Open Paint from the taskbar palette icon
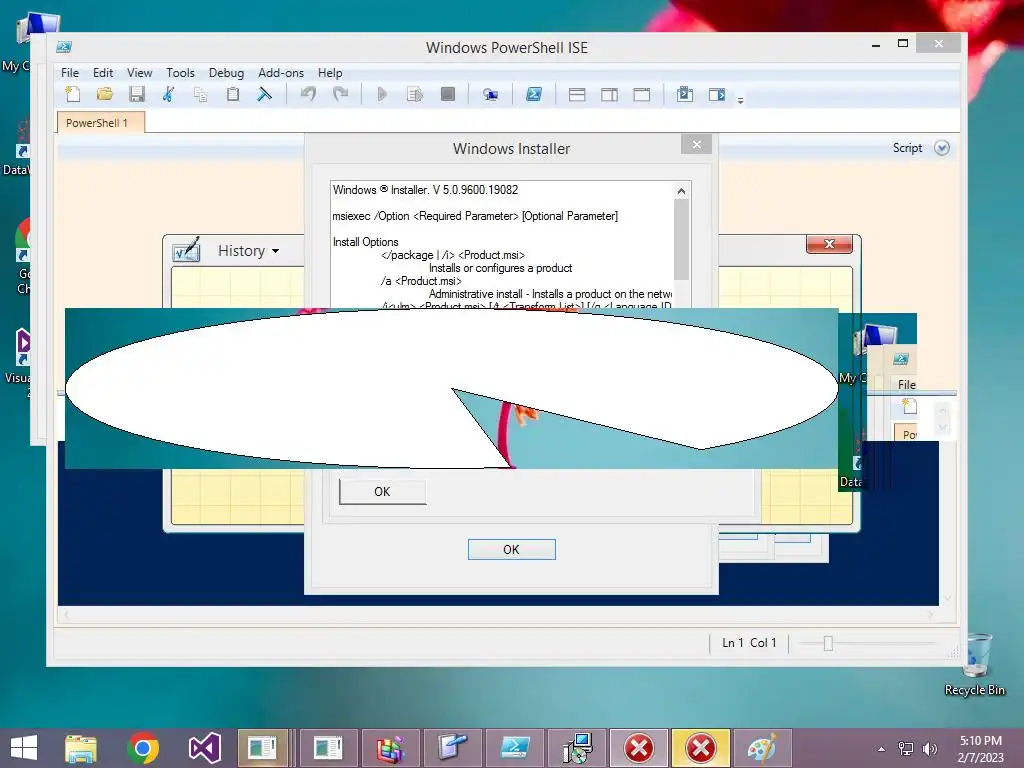The image size is (1024, 768). (763, 748)
